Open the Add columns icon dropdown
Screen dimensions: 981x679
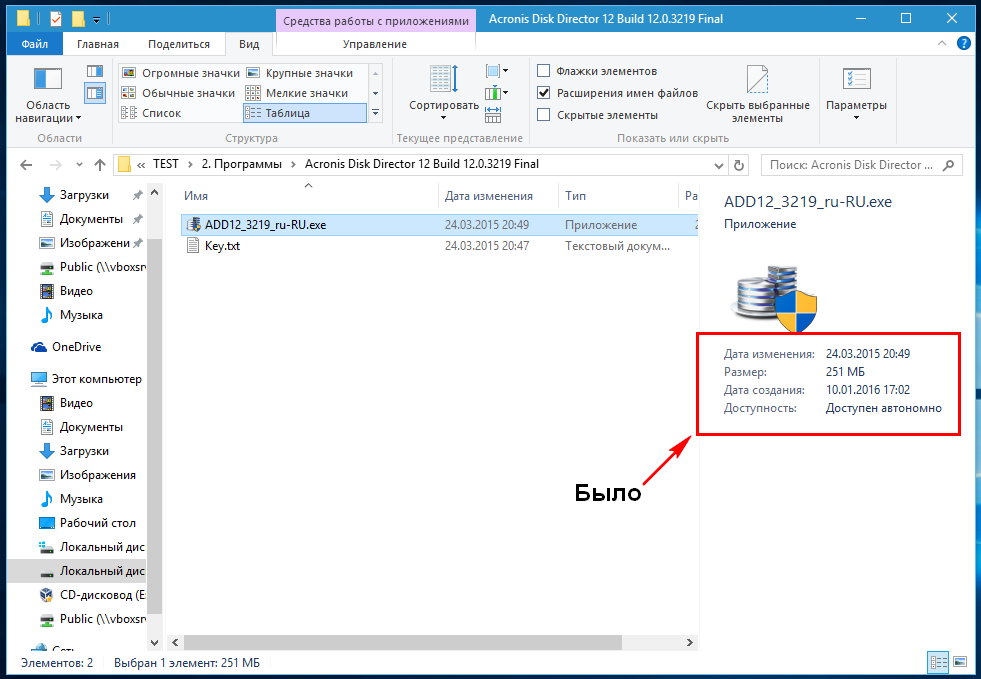(x=497, y=93)
